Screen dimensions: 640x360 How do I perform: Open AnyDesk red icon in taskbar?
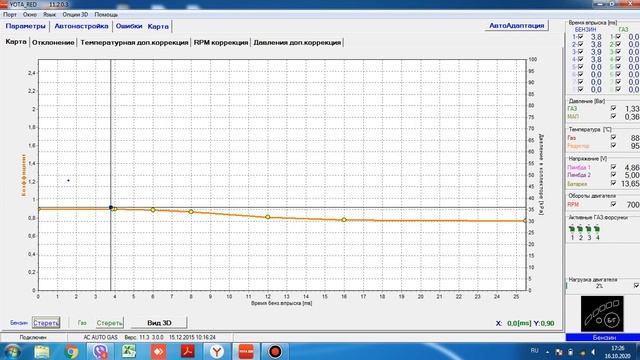pyautogui.click(x=158, y=351)
